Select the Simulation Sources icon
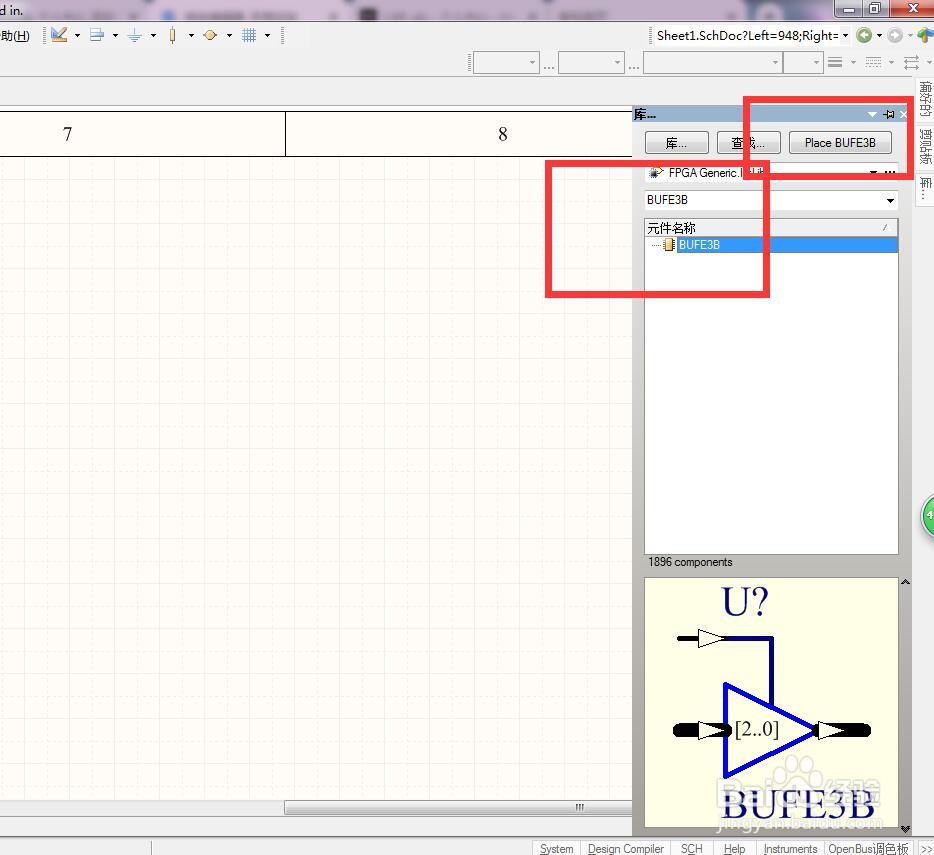 tap(210, 35)
